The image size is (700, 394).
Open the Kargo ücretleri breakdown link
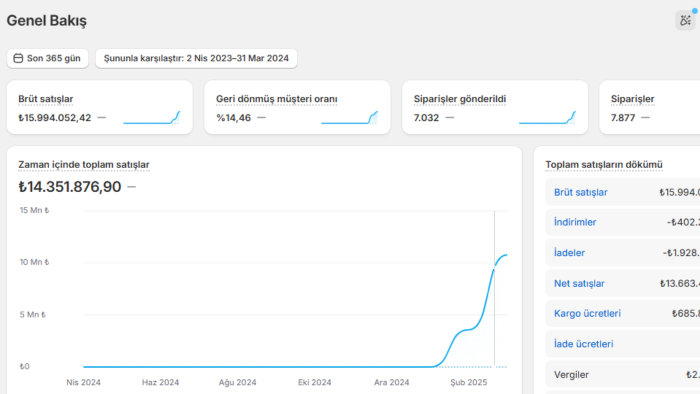[x=587, y=313]
